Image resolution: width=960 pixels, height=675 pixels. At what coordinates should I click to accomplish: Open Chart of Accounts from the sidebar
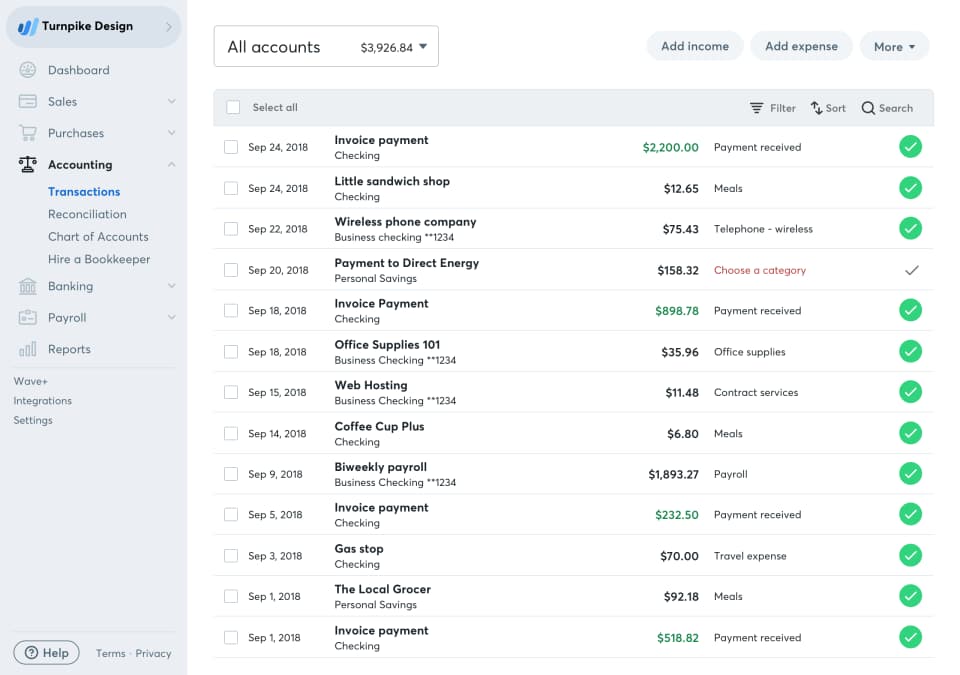click(x=97, y=236)
